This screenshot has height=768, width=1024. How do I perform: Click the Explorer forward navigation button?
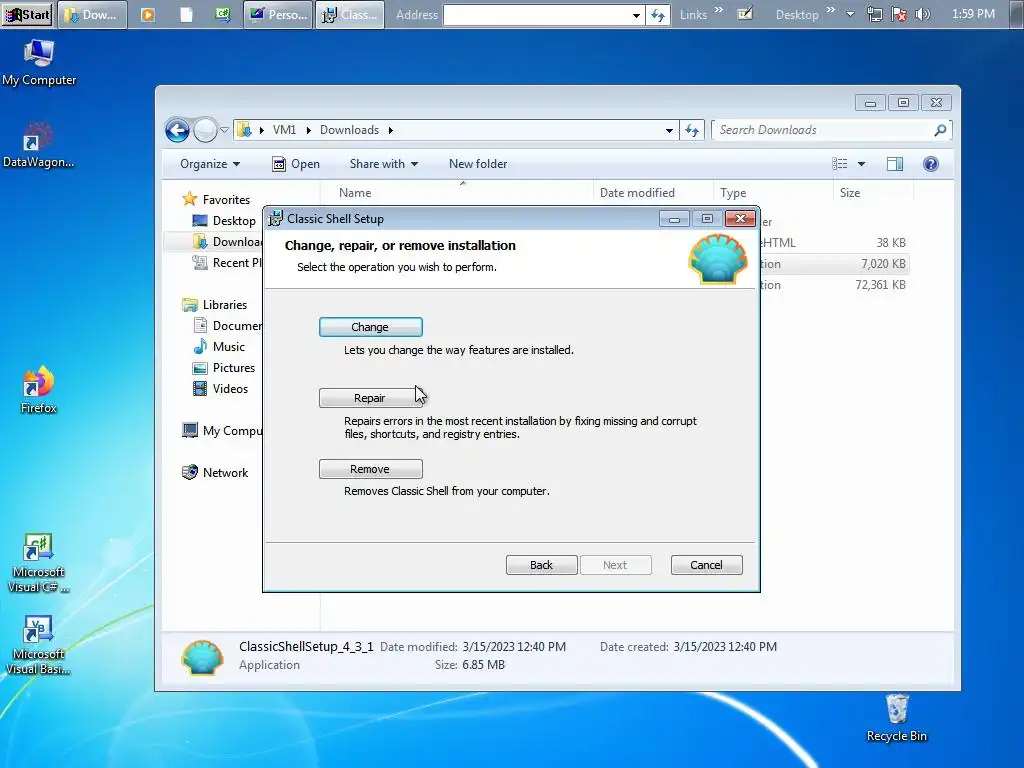click(205, 131)
